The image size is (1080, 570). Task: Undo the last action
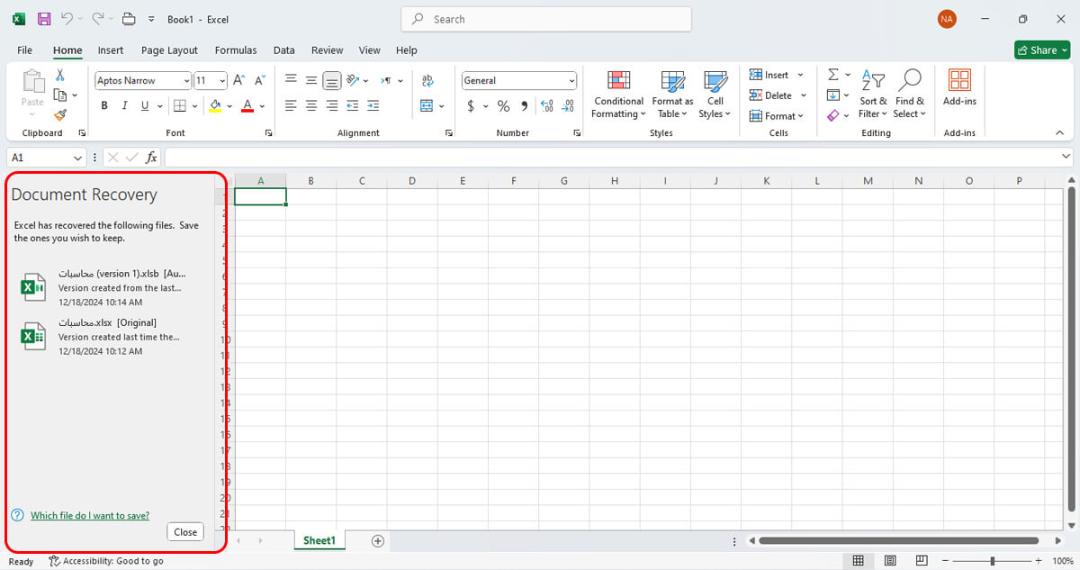(x=67, y=19)
